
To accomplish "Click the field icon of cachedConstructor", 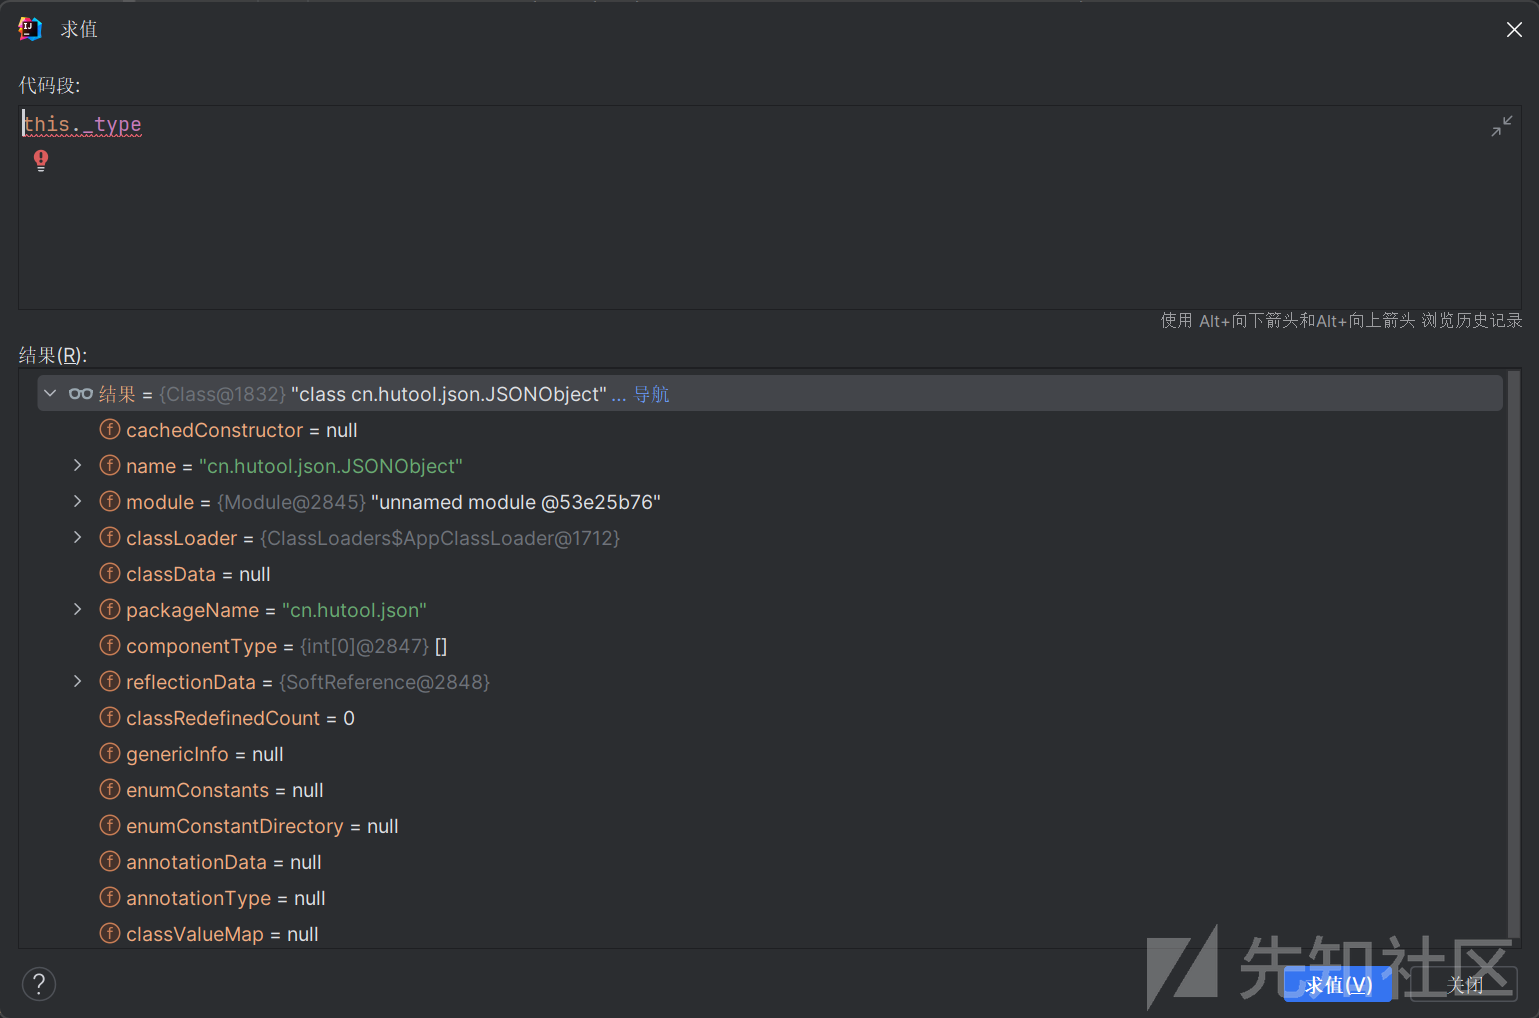I will pyautogui.click(x=110, y=430).
